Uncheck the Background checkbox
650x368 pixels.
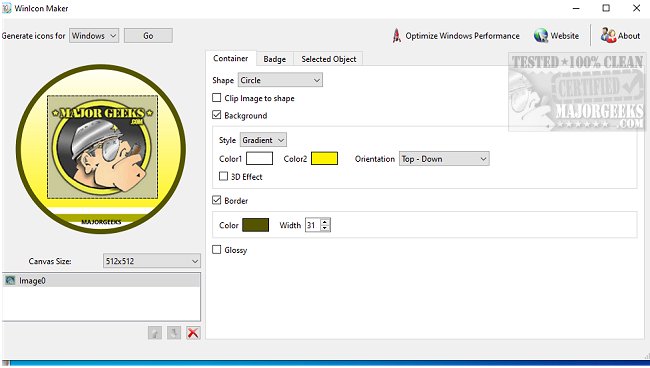[216, 115]
